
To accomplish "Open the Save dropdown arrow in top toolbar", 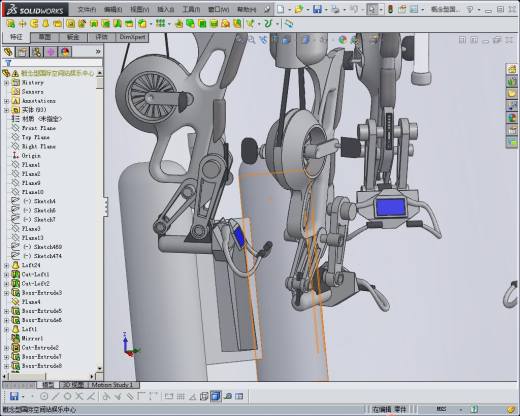I will [x=326, y=10].
